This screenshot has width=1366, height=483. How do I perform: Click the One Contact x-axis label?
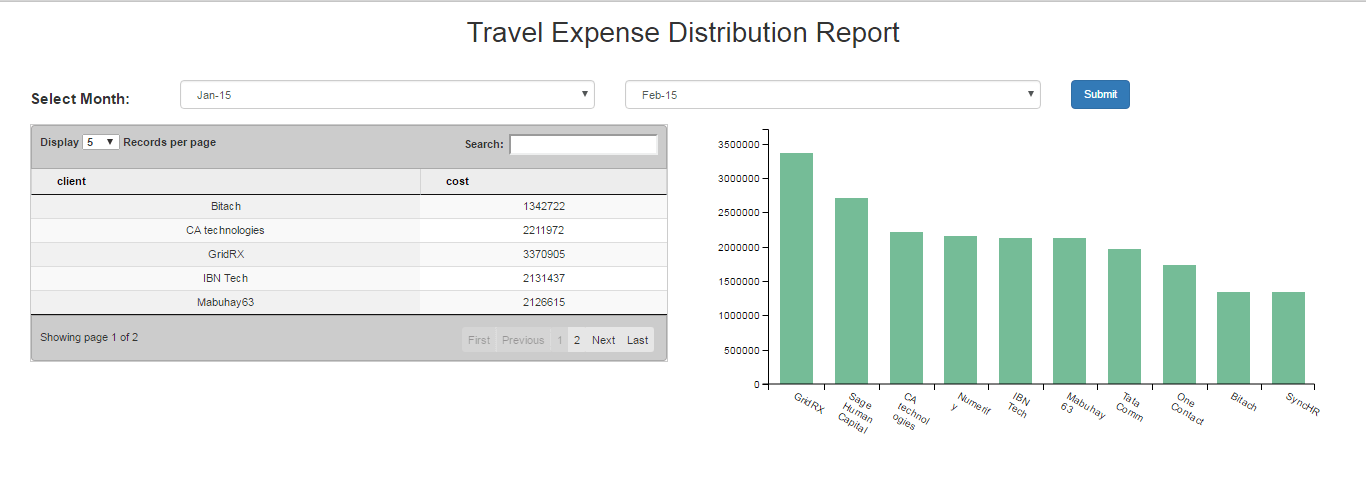pyautogui.click(x=1186, y=409)
